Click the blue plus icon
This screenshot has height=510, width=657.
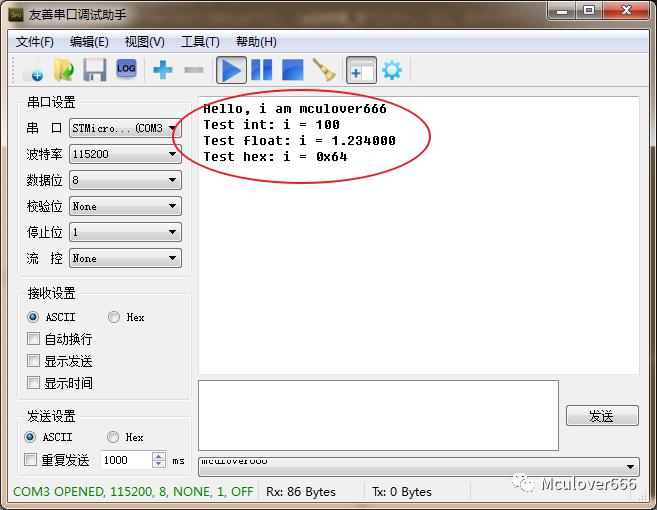click(x=163, y=70)
